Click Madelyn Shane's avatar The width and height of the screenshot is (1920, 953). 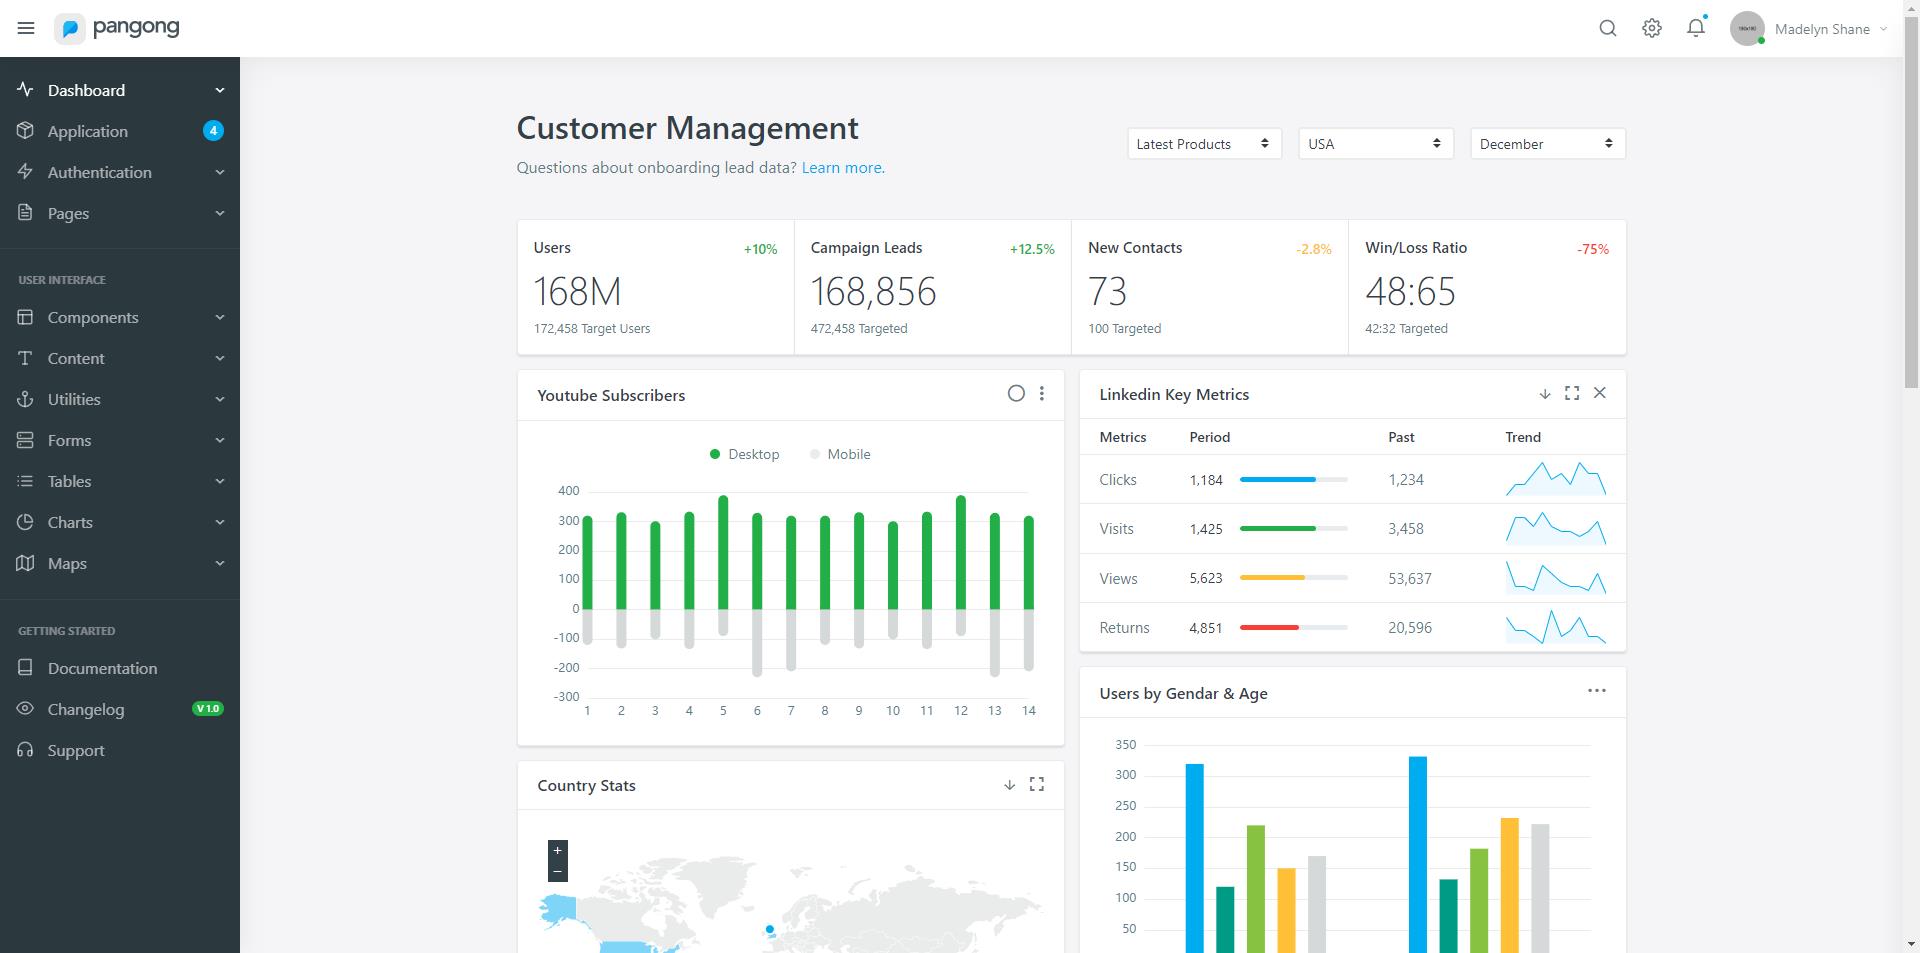pos(1747,28)
